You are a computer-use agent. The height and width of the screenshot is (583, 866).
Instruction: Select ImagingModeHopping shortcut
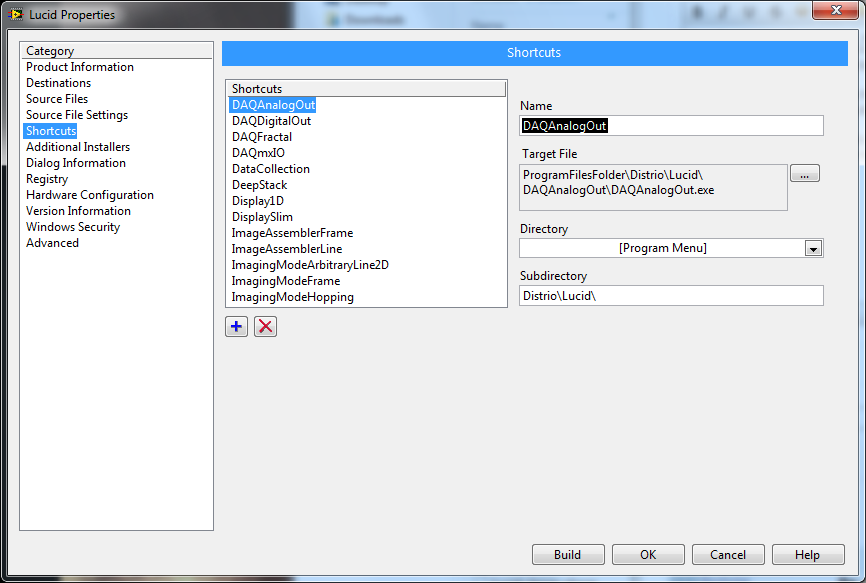(293, 297)
